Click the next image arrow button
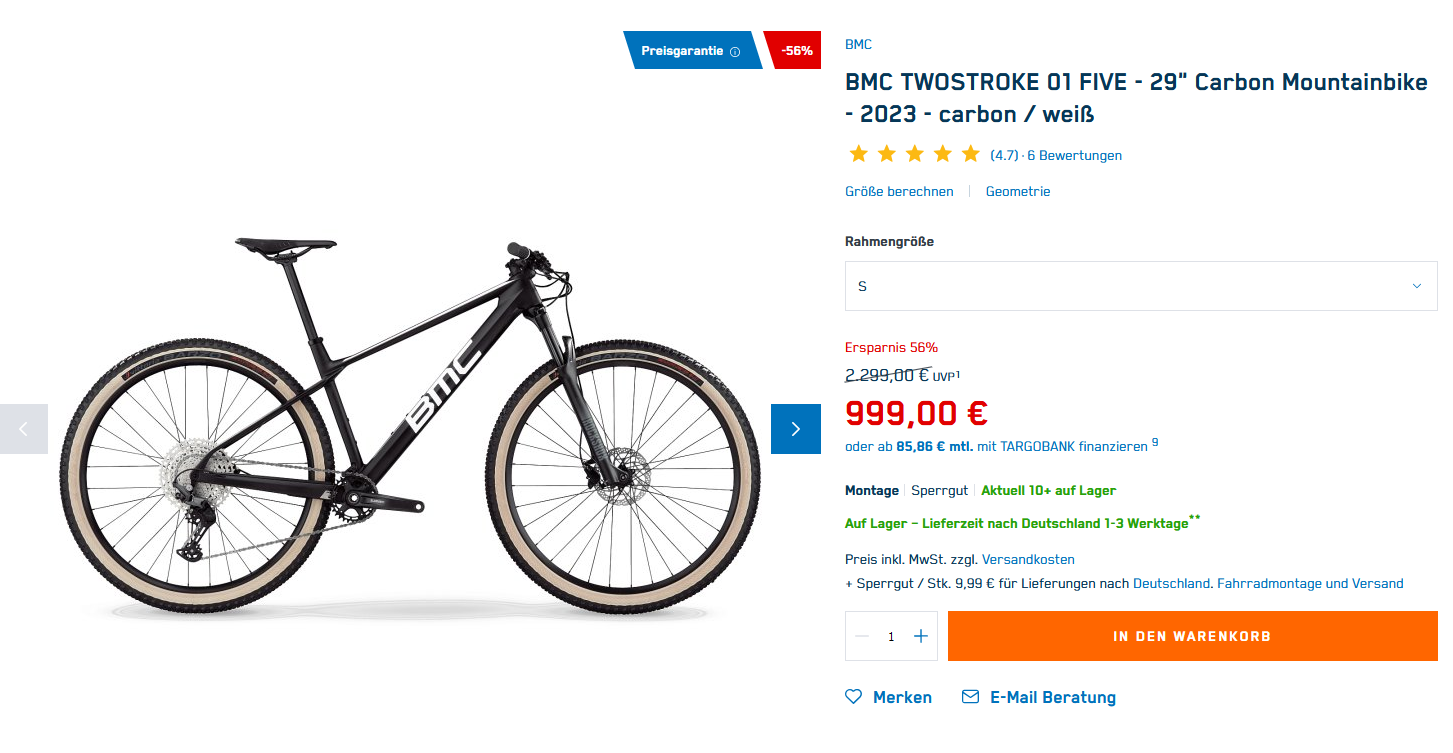Image resolution: width=1453 pixels, height=753 pixels. pyautogui.click(x=795, y=429)
